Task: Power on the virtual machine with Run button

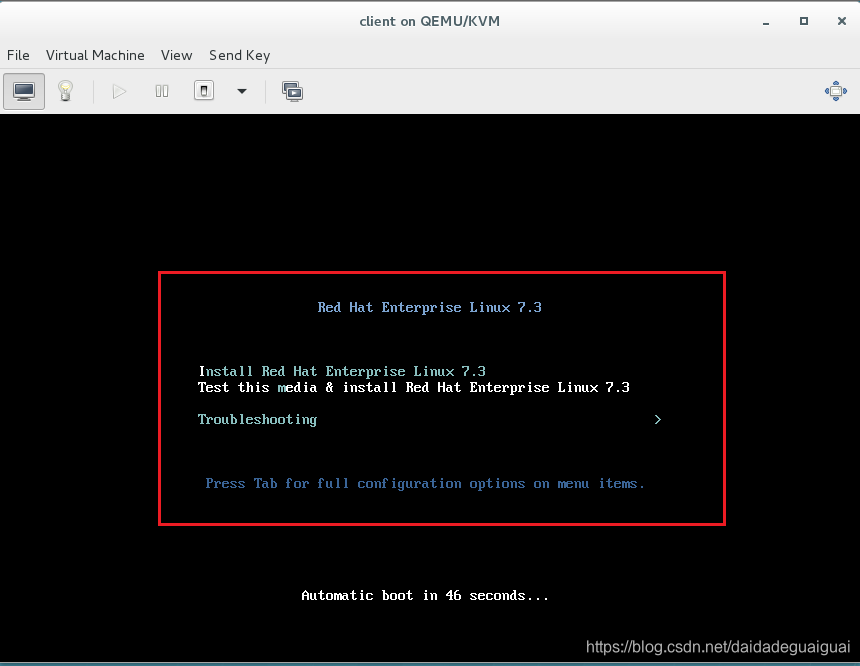Action: pos(119,91)
